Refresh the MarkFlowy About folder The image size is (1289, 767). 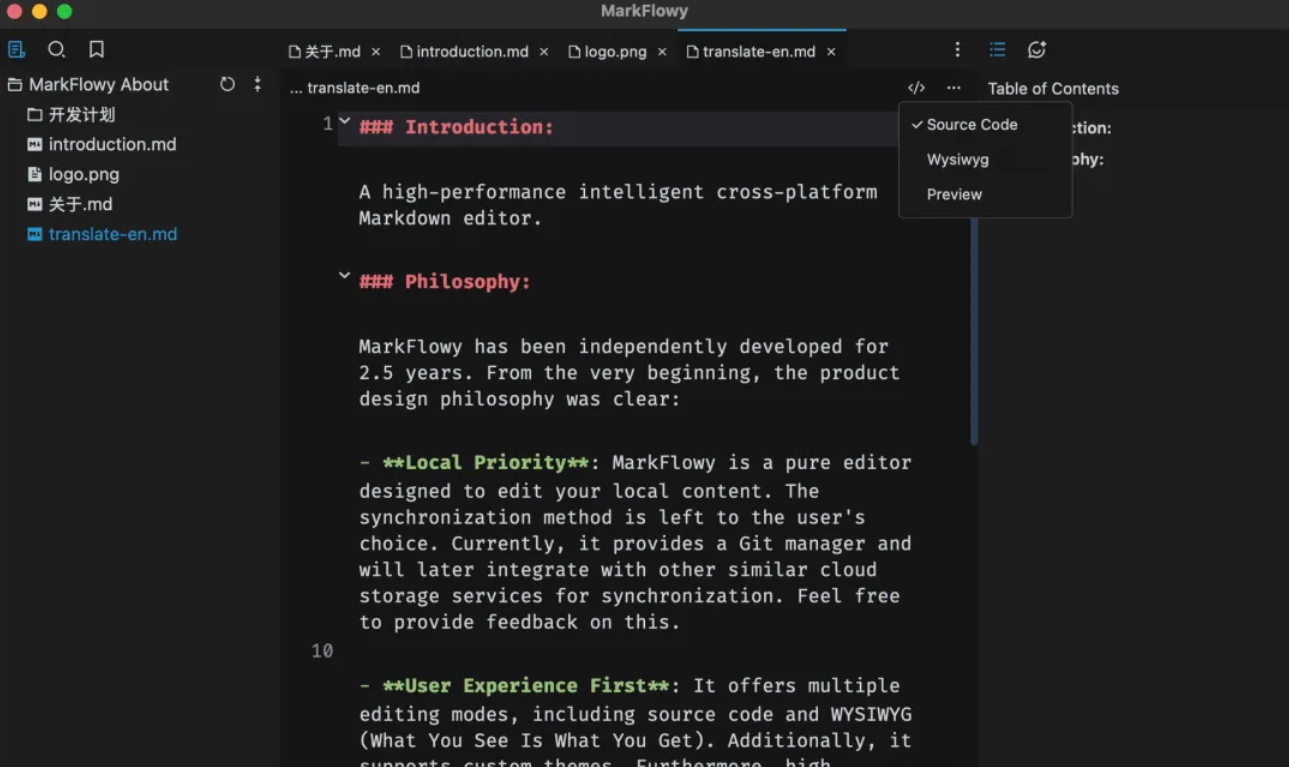coord(228,84)
